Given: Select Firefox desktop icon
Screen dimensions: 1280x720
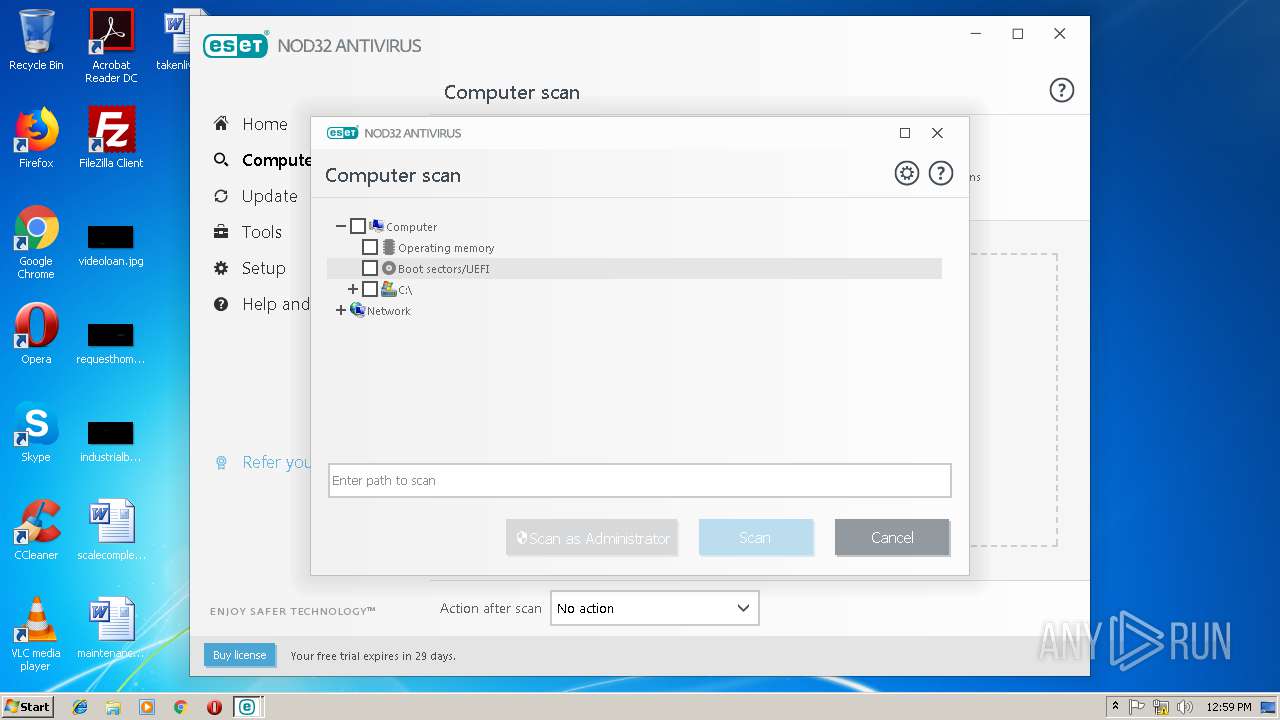Looking at the screenshot, I should pyautogui.click(x=36, y=138).
